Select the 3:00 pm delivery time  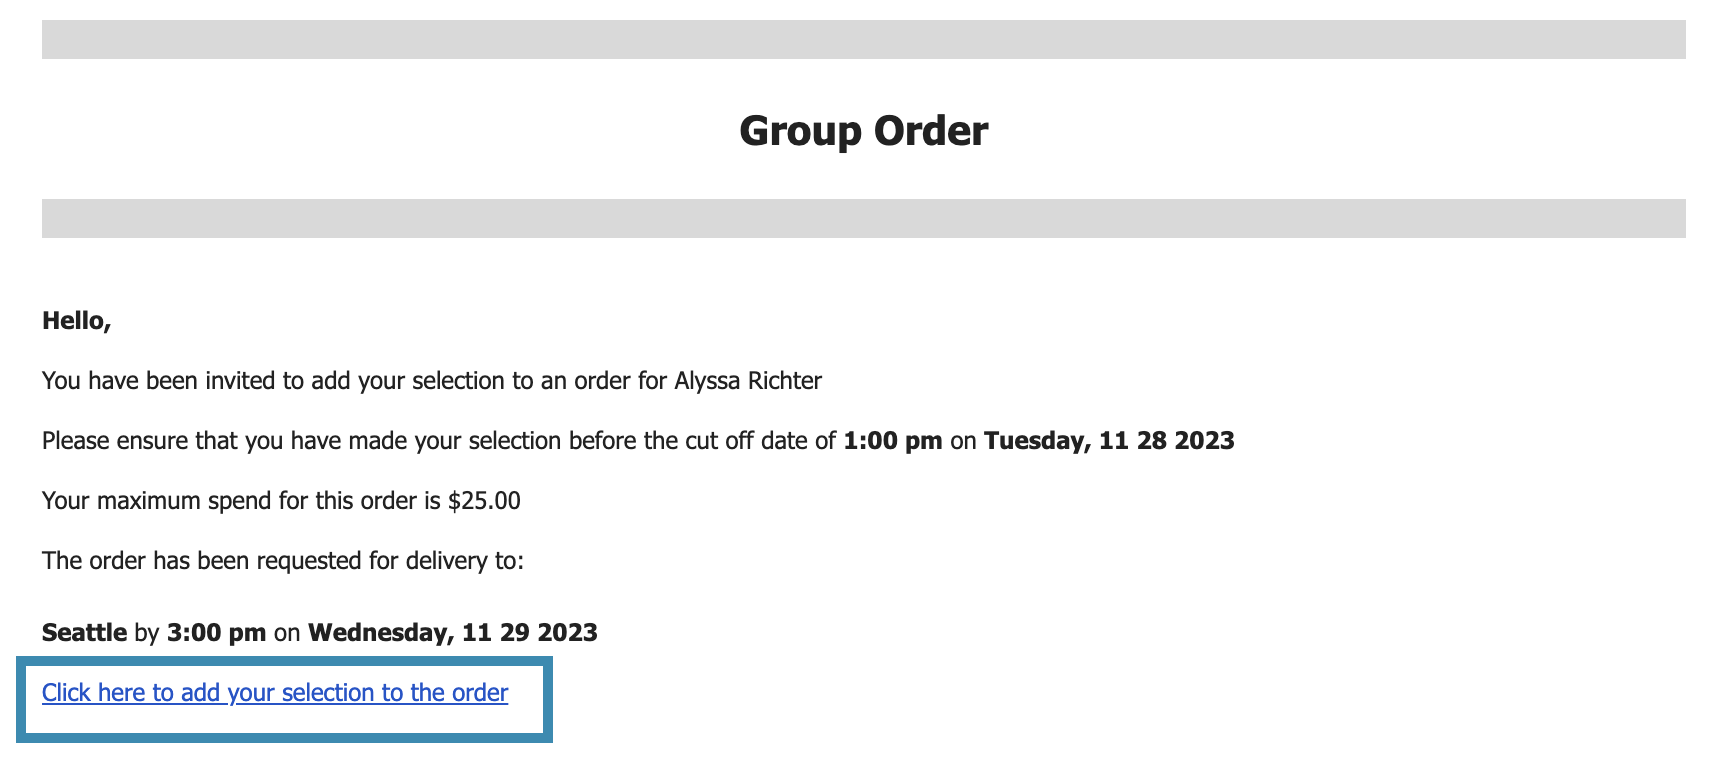click(217, 633)
